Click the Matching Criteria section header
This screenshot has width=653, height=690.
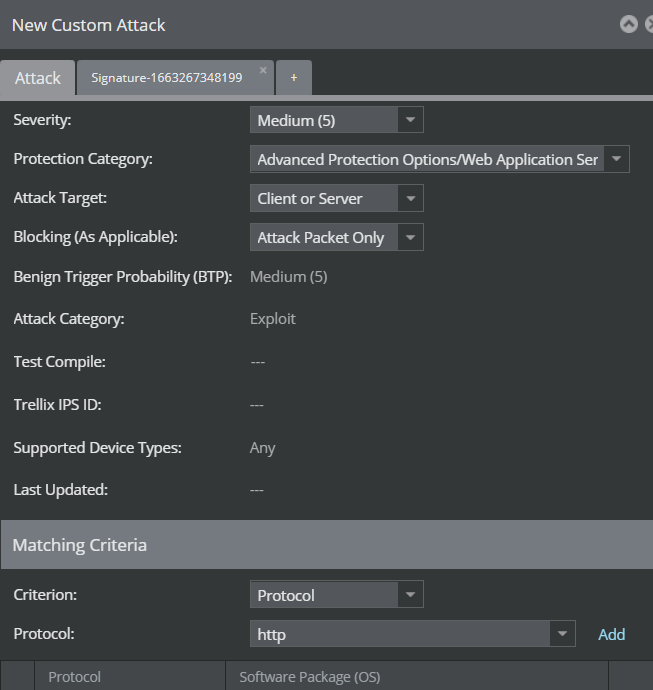327,545
